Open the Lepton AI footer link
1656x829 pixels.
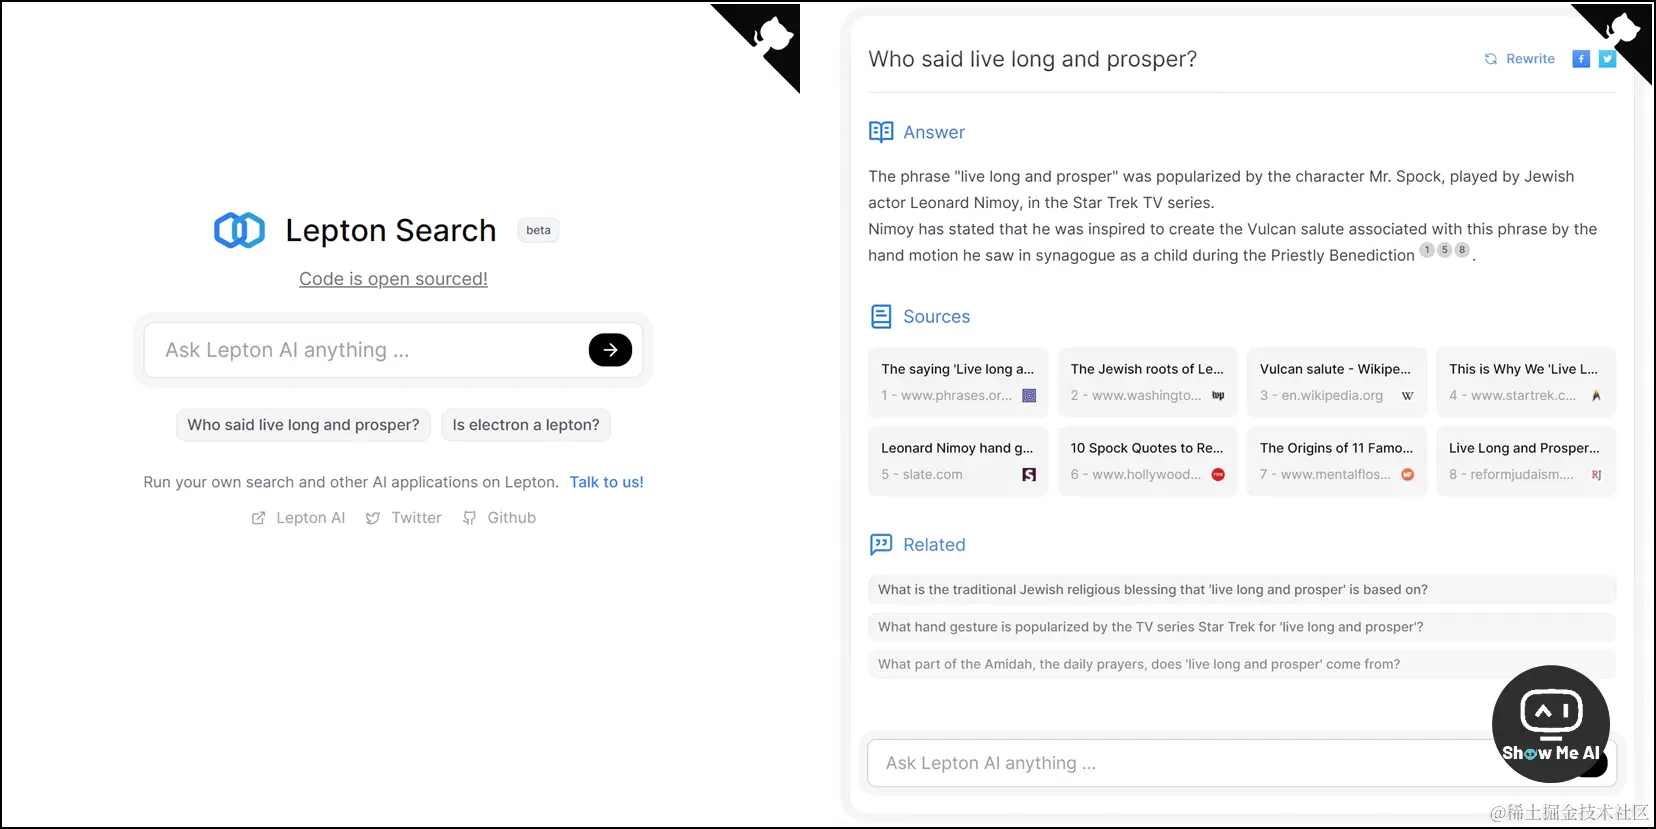[x=298, y=518]
